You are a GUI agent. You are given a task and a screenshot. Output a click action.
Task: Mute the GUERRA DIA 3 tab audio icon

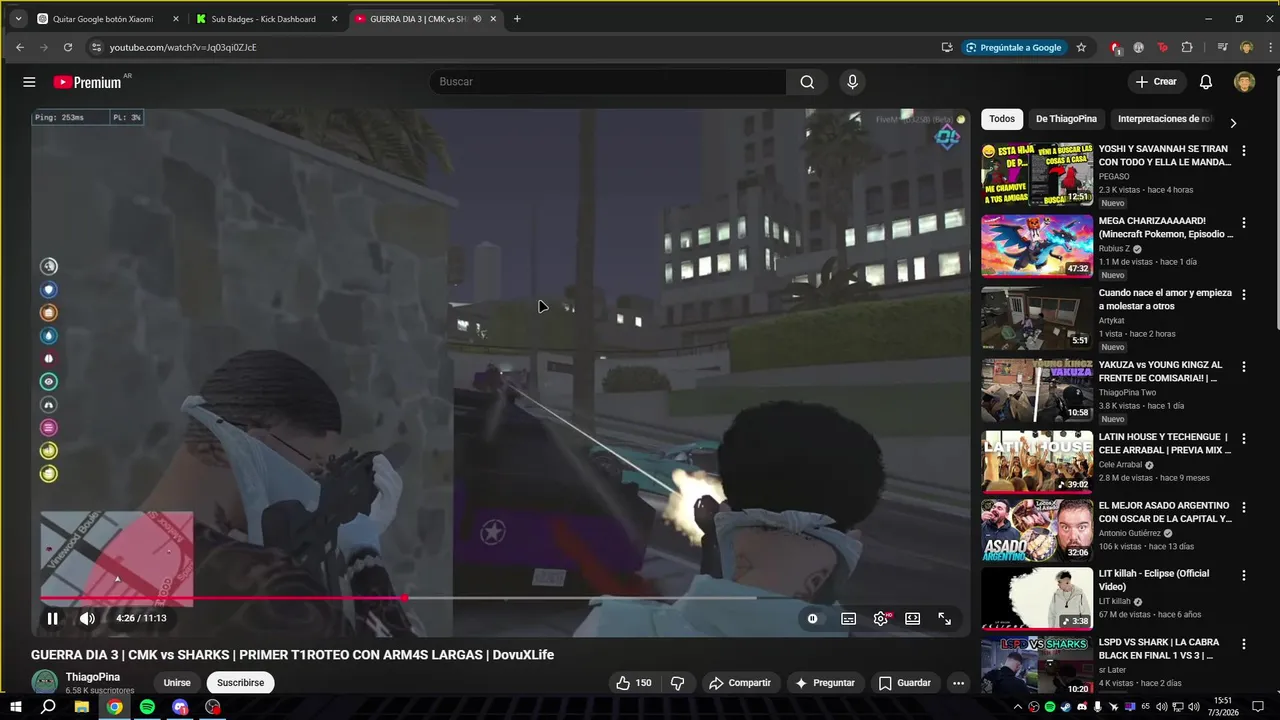[477, 19]
